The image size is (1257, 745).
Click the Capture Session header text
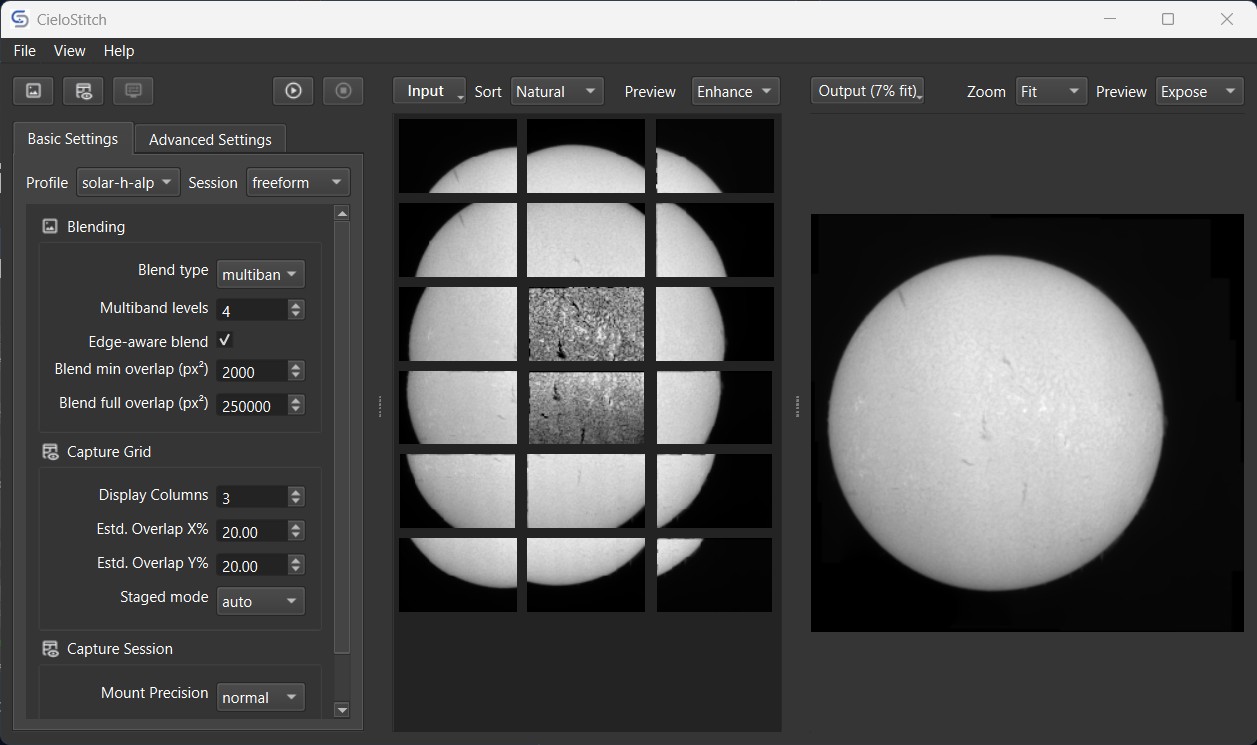(x=120, y=649)
